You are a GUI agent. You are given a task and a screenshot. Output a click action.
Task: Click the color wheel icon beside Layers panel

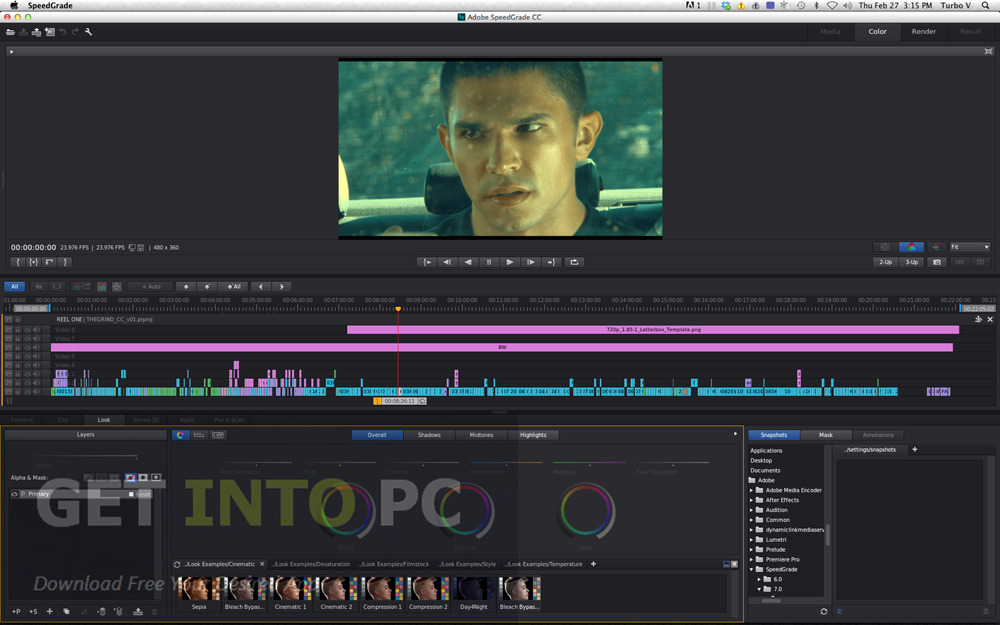pyautogui.click(x=180, y=435)
